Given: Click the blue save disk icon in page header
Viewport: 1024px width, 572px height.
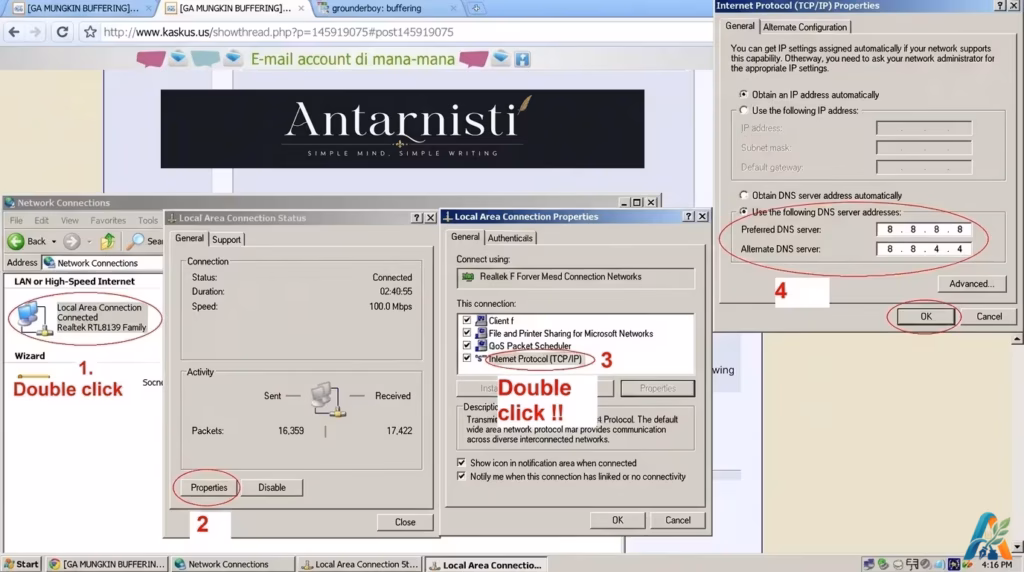Looking at the screenshot, I should (522, 59).
